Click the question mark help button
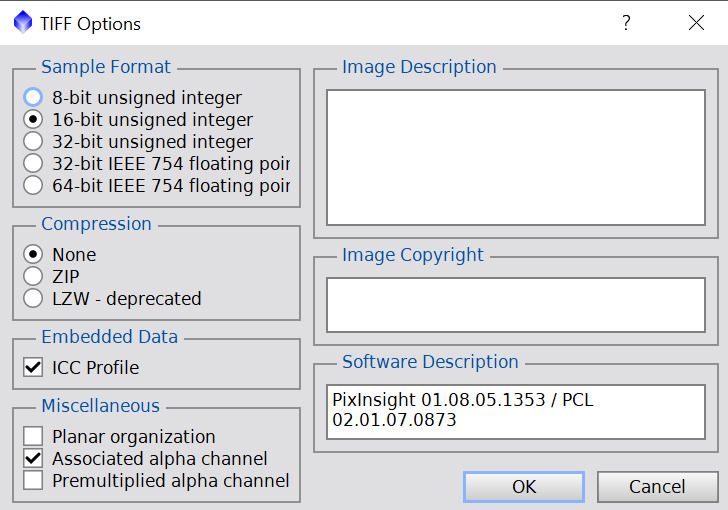The width and height of the screenshot is (728, 510). pyautogui.click(x=626, y=22)
